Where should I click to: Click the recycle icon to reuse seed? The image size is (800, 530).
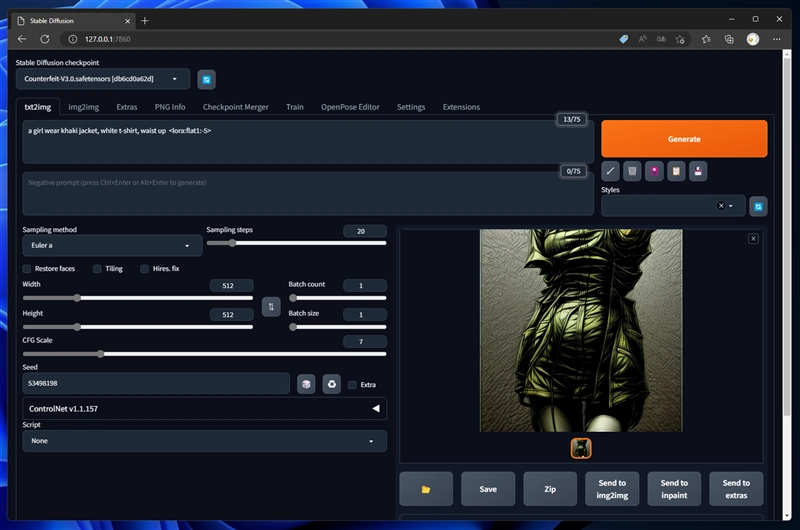click(x=331, y=384)
